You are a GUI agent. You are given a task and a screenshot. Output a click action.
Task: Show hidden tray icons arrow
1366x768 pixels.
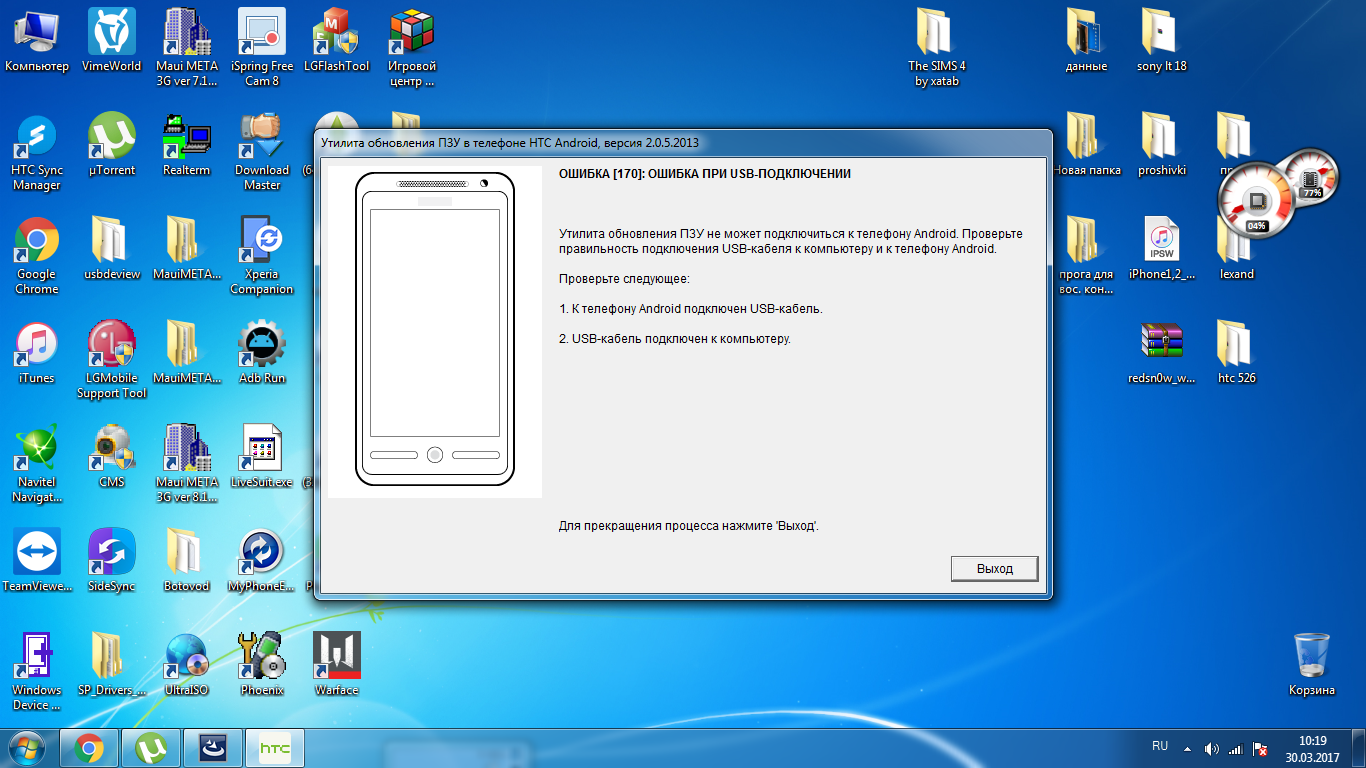click(1188, 748)
